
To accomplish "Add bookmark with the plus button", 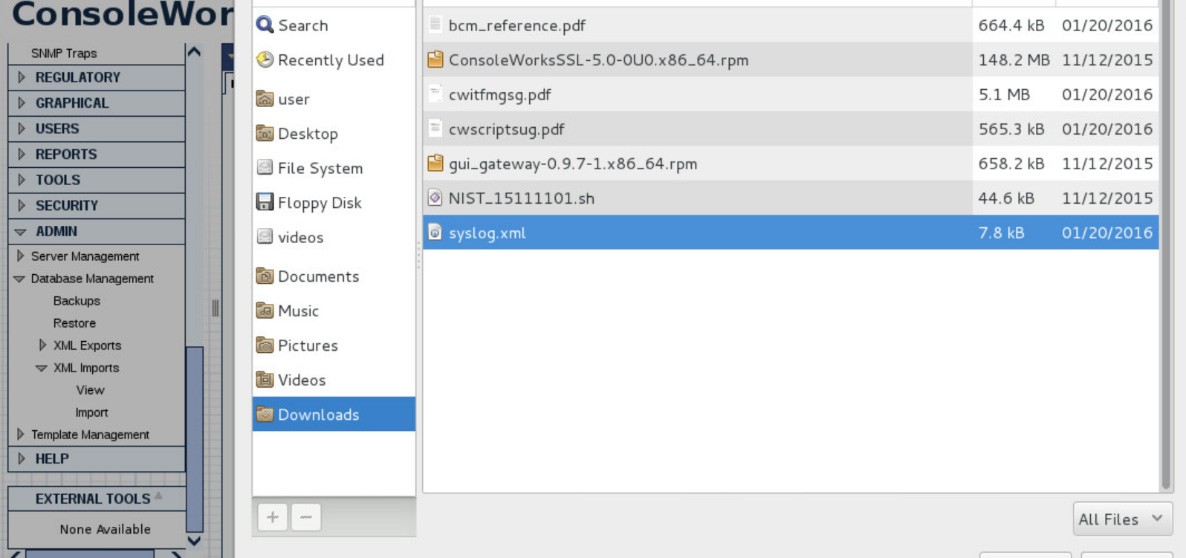I will pyautogui.click(x=272, y=517).
